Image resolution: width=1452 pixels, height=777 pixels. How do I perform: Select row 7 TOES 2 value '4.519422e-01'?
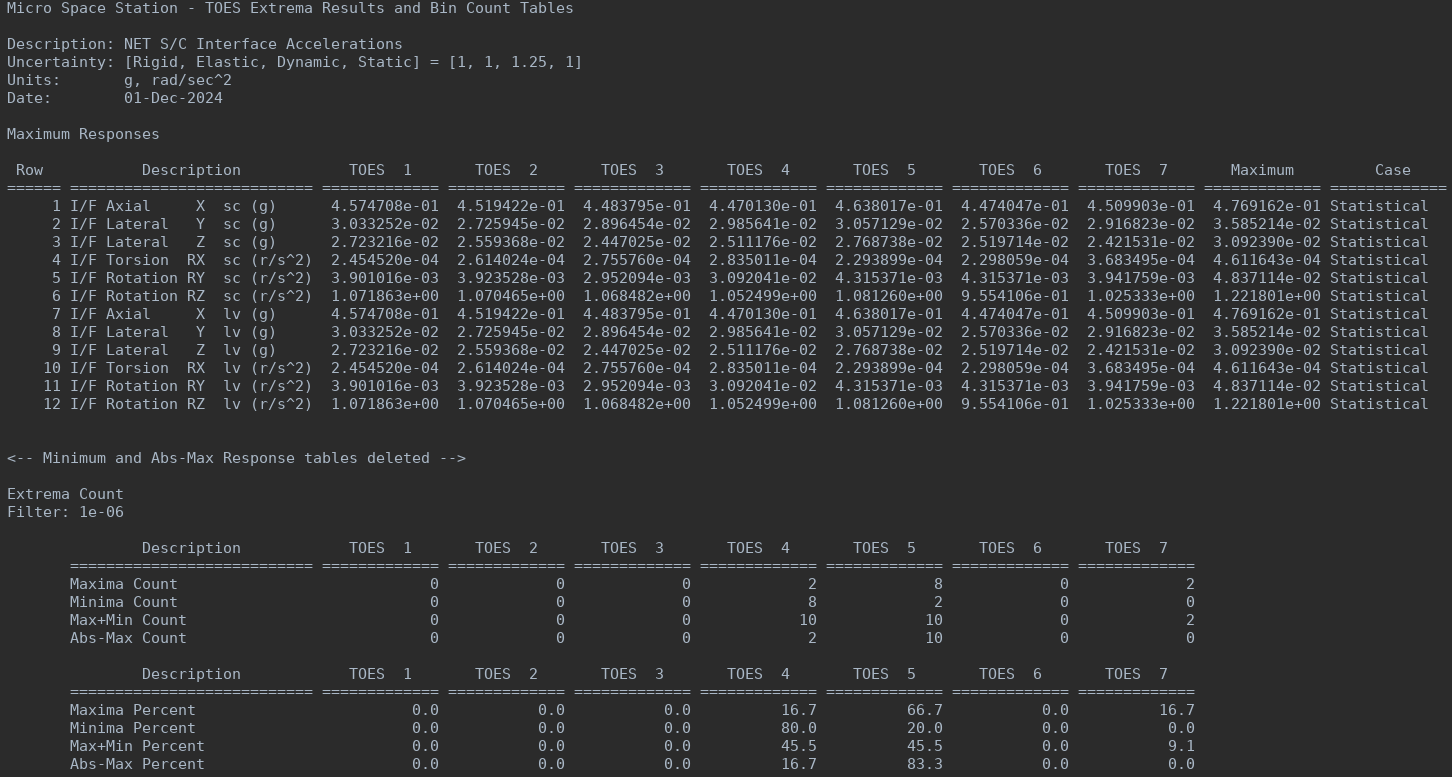tap(511, 314)
